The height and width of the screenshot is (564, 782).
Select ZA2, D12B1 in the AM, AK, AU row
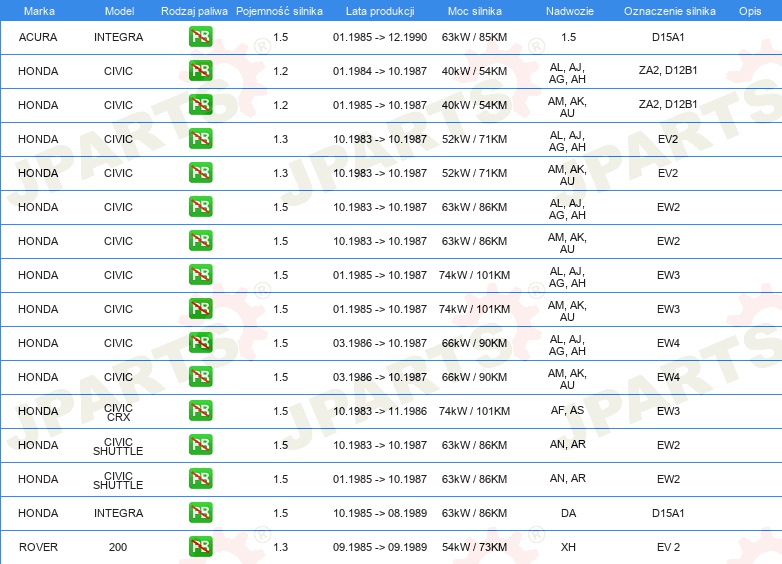coord(668,104)
